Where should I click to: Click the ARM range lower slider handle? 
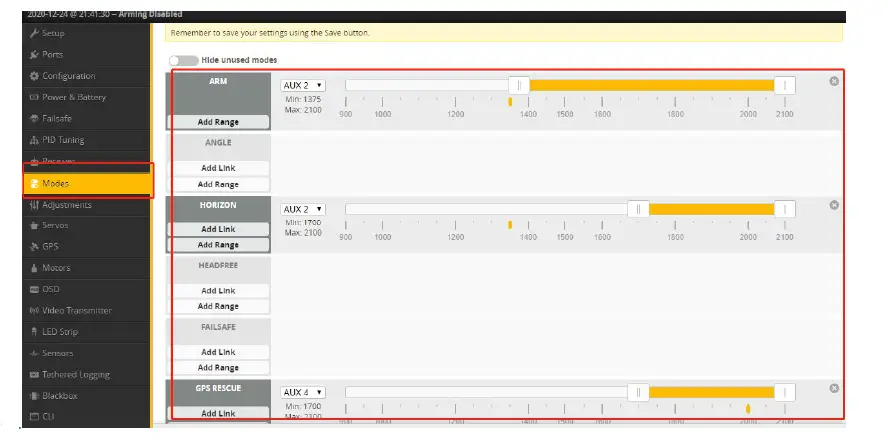pyautogui.click(x=519, y=86)
